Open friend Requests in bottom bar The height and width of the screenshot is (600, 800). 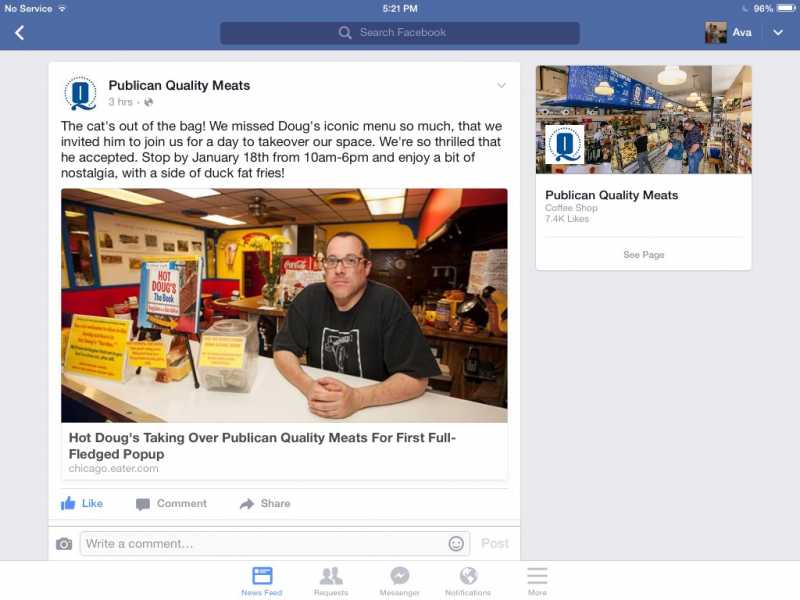click(331, 581)
